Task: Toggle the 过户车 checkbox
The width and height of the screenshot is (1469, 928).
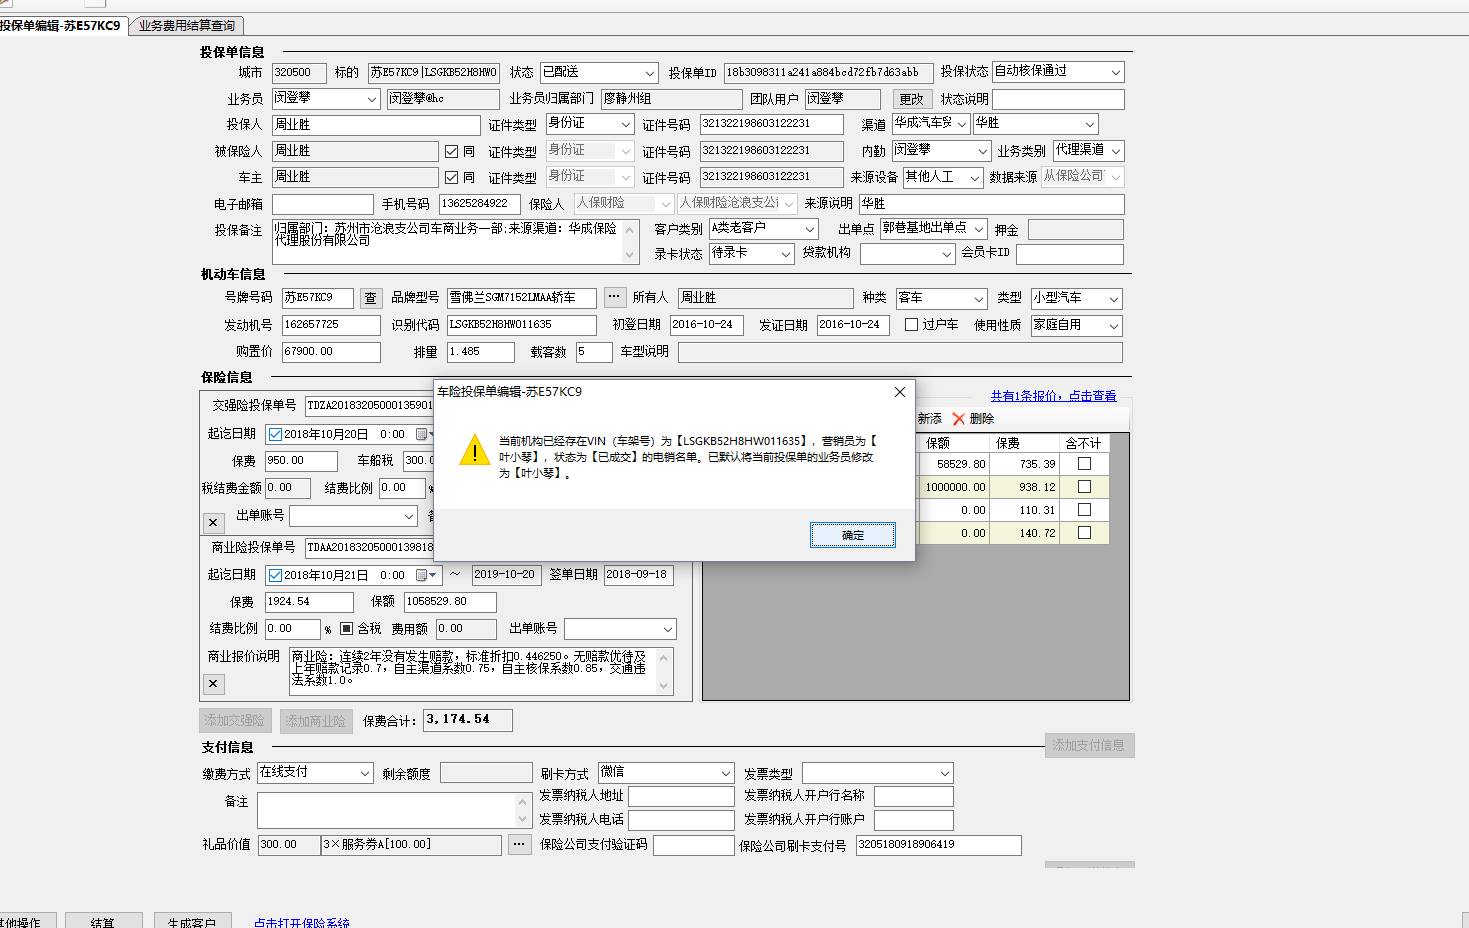Action: 911,325
